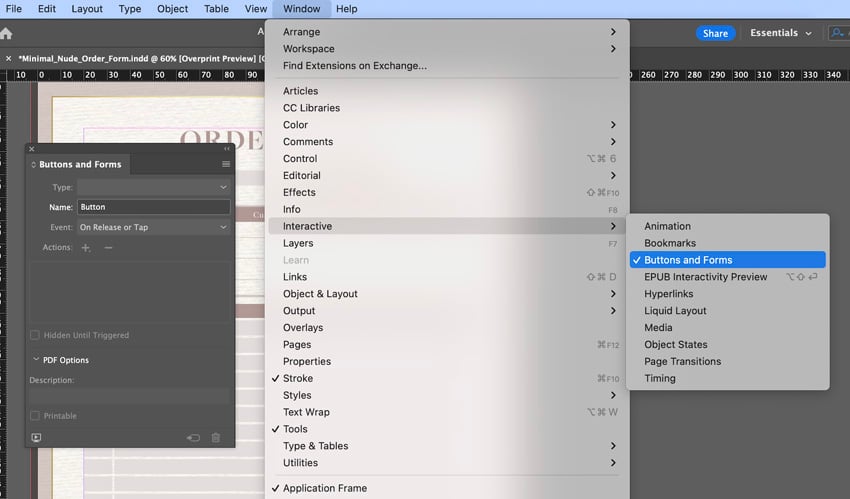The height and width of the screenshot is (499, 850).
Task: Expand the Editorial submenu
Action: [449, 176]
